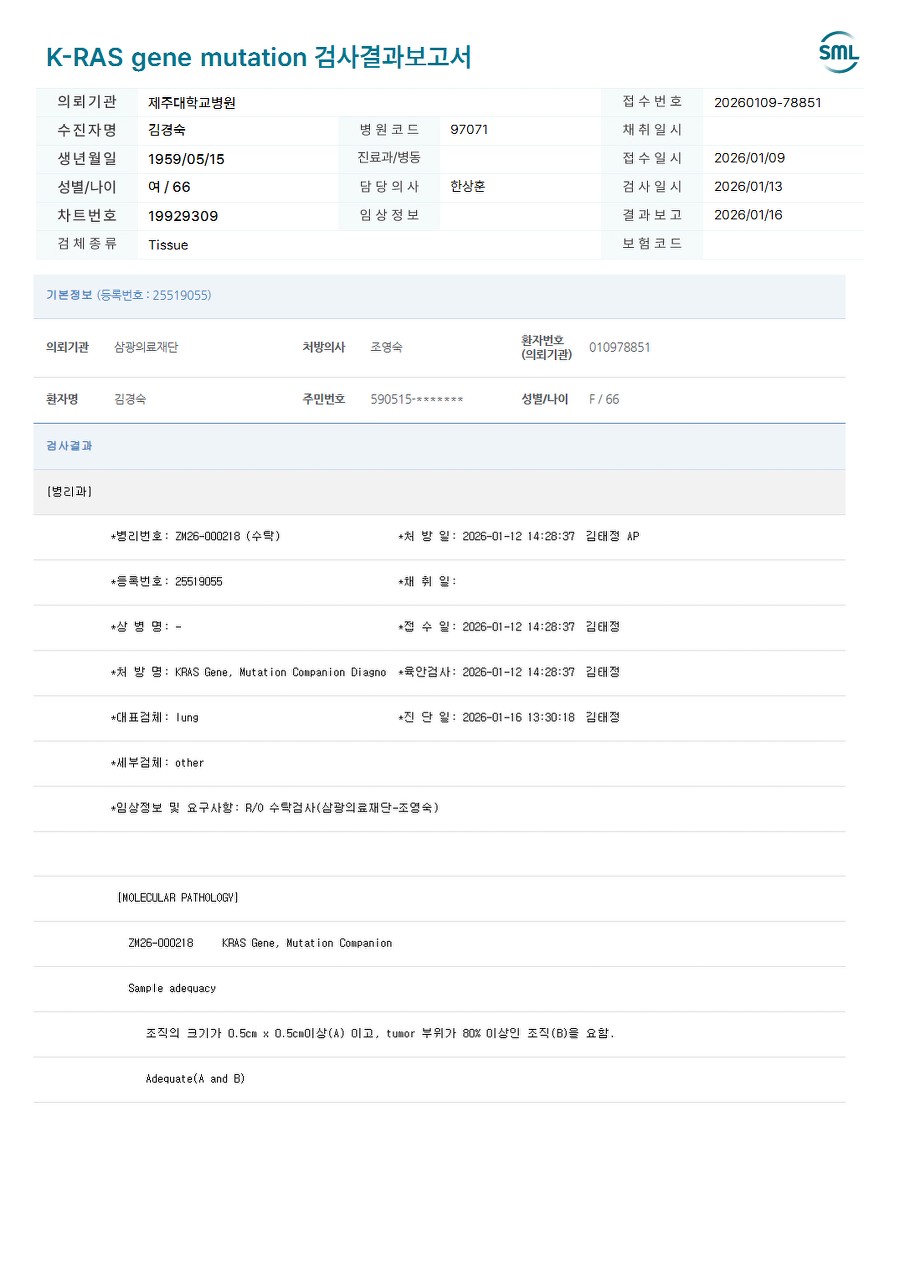This screenshot has height=1271, width=900.
Task: Click the line 'ZM26-000218 KRAS Gene, Mutation Companion'
Action: pos(260,943)
